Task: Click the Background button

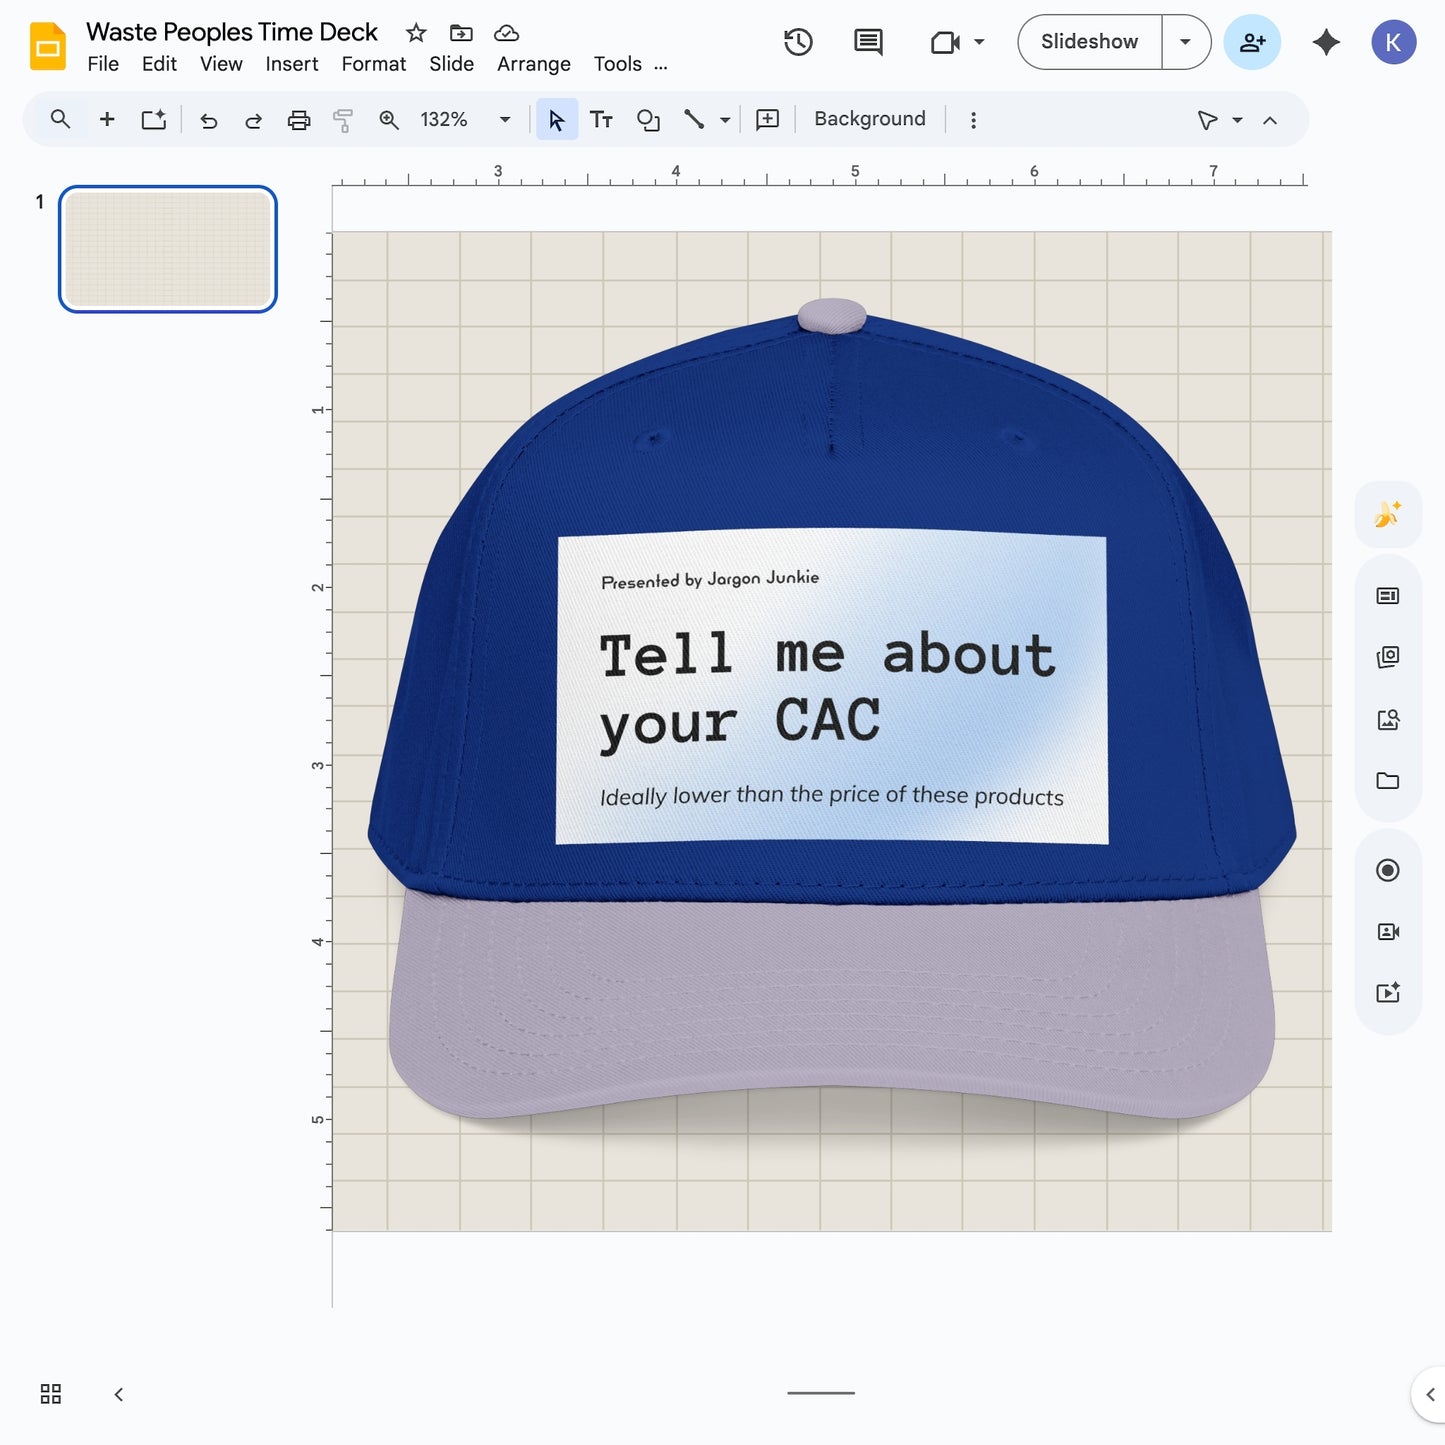Action: click(x=868, y=118)
